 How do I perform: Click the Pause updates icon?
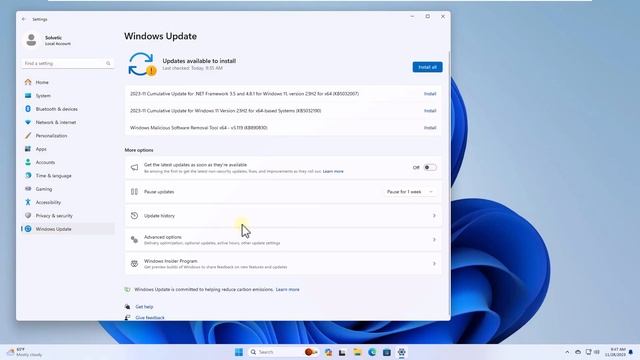134,191
